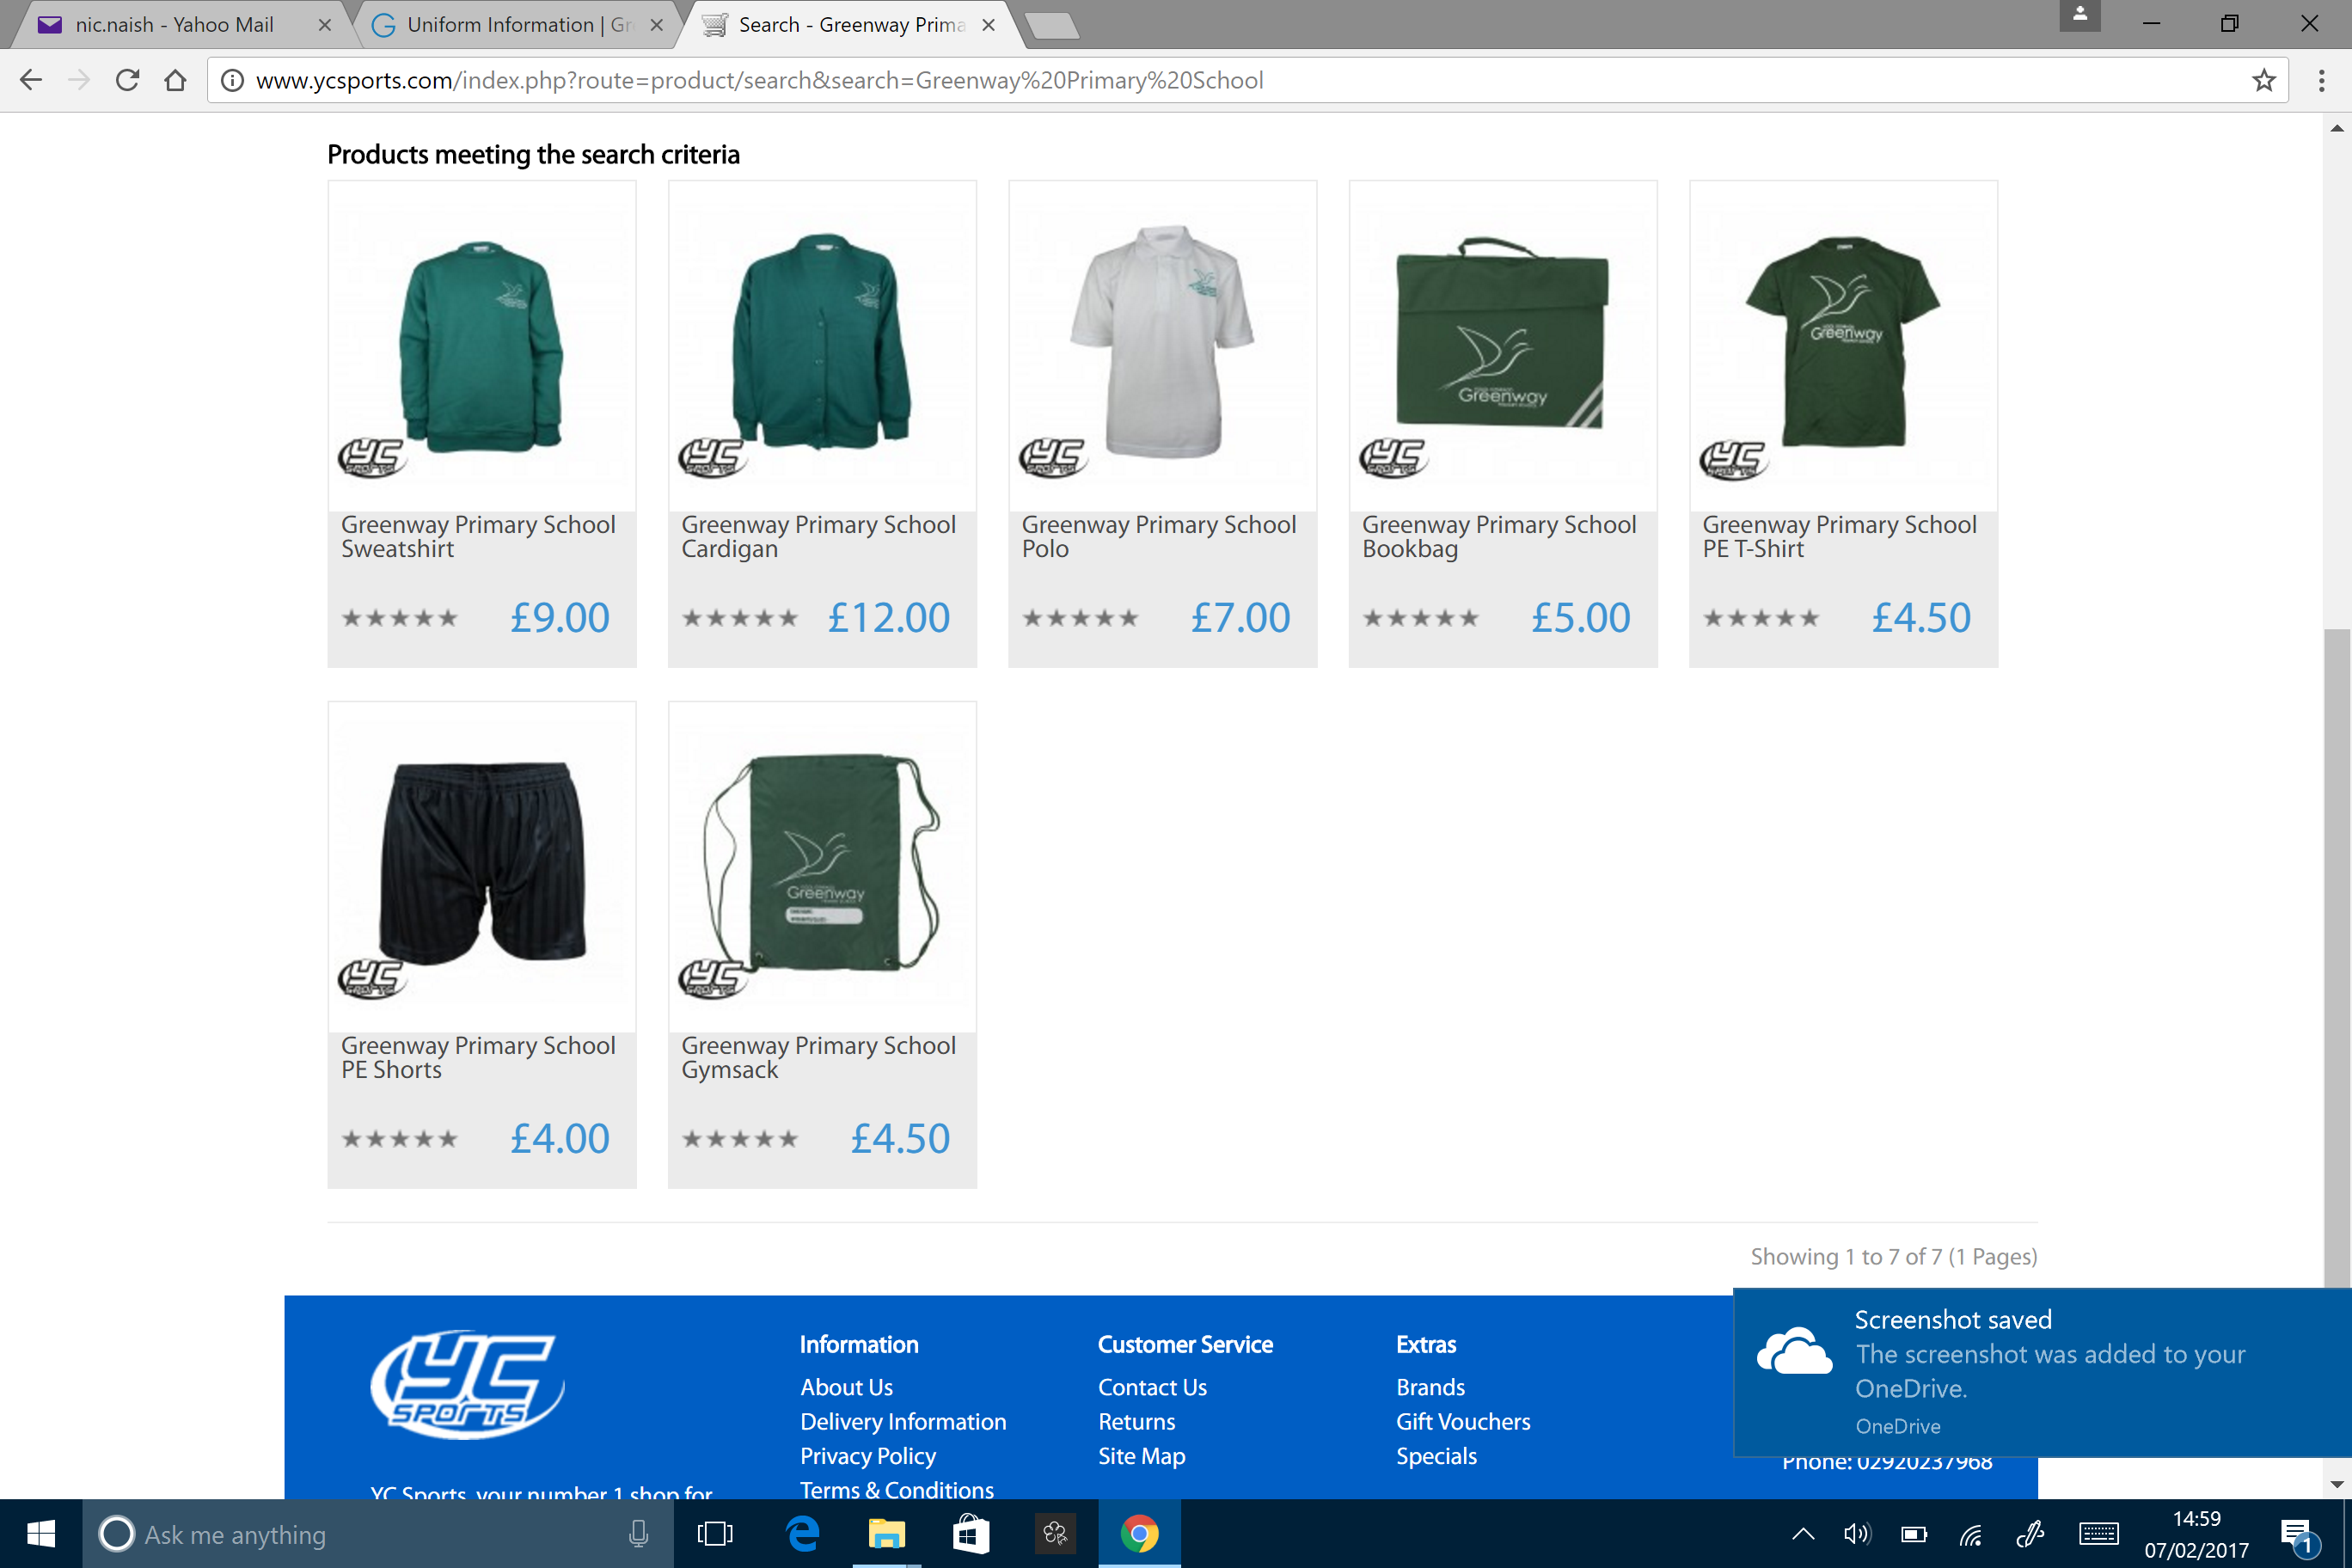Open Greenway Primary School Gymsack link

coord(818,1058)
